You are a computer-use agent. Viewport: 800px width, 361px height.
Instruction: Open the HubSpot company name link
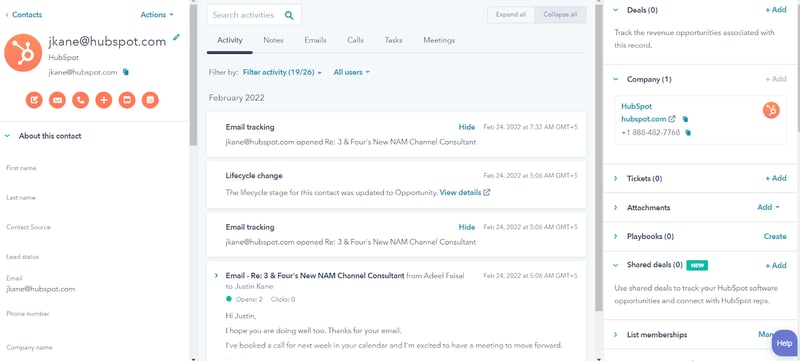point(636,107)
